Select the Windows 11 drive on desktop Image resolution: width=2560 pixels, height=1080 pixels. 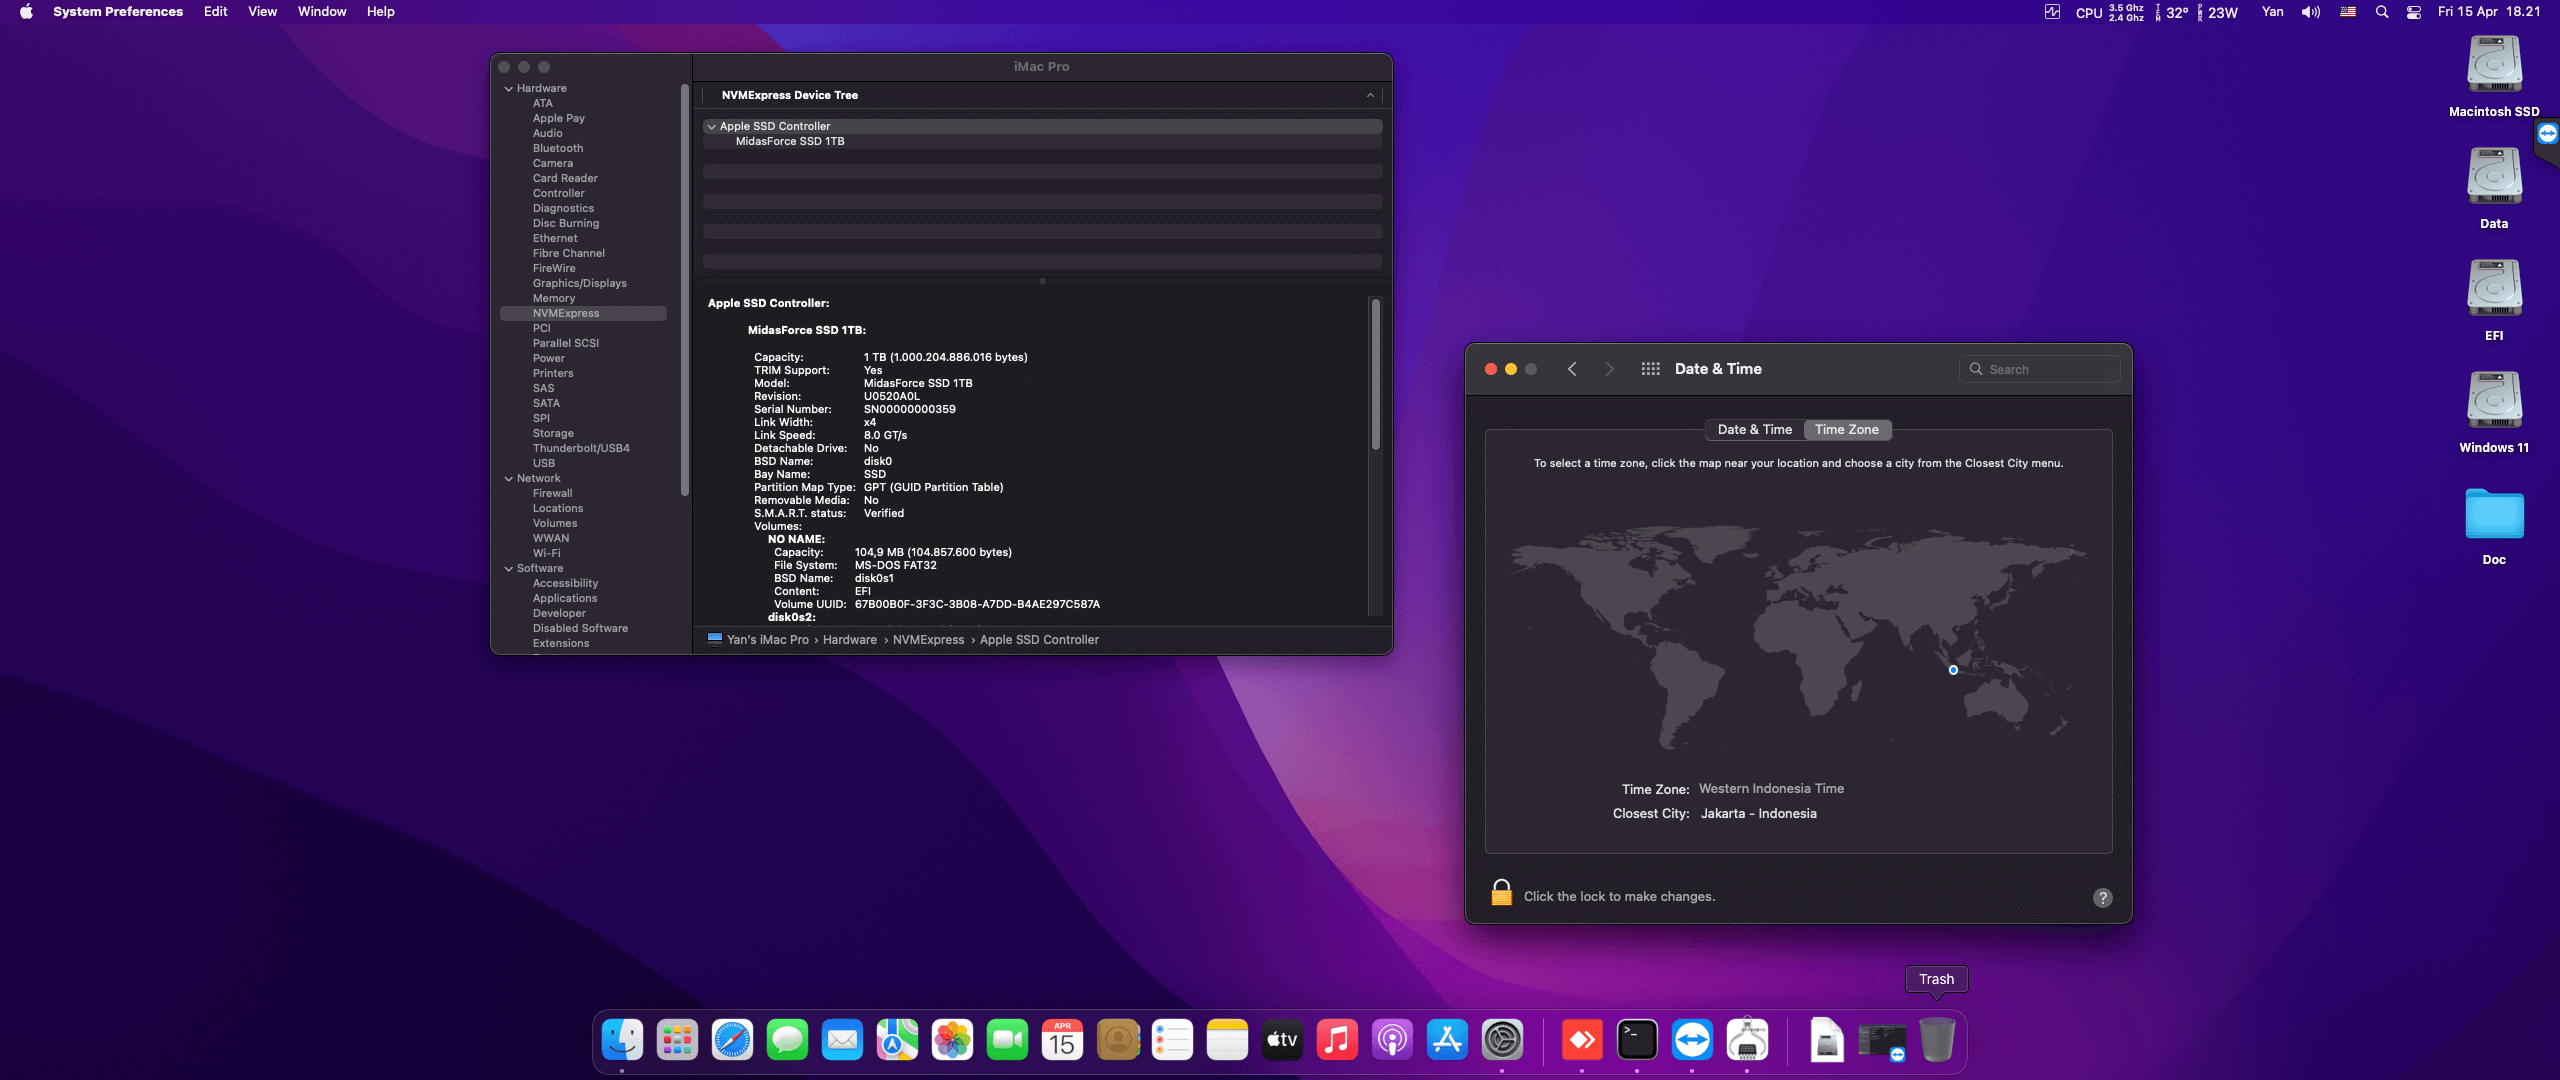point(2494,402)
